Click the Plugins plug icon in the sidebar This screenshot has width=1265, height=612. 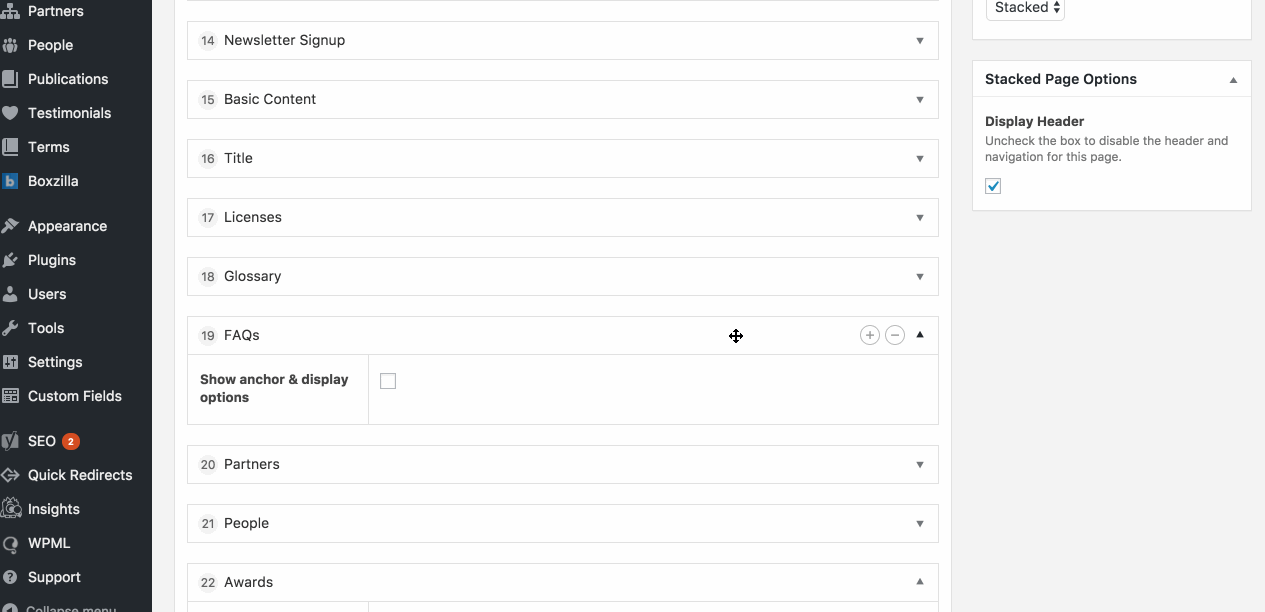click(x=10, y=260)
